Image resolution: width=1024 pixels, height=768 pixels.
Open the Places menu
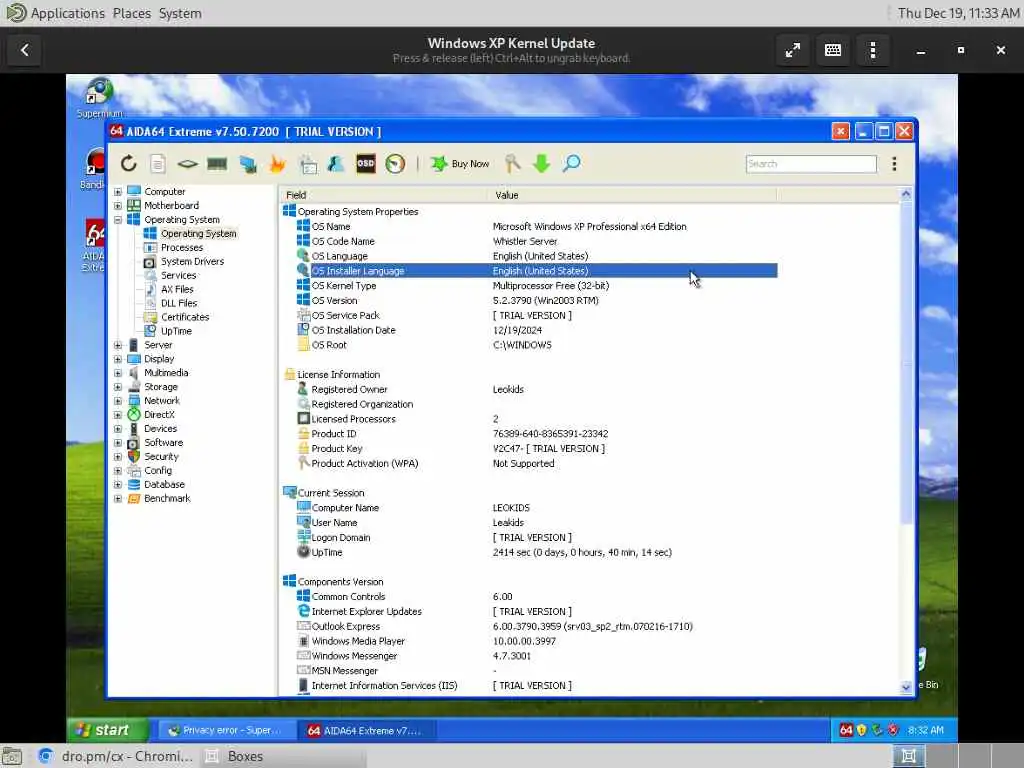click(131, 13)
